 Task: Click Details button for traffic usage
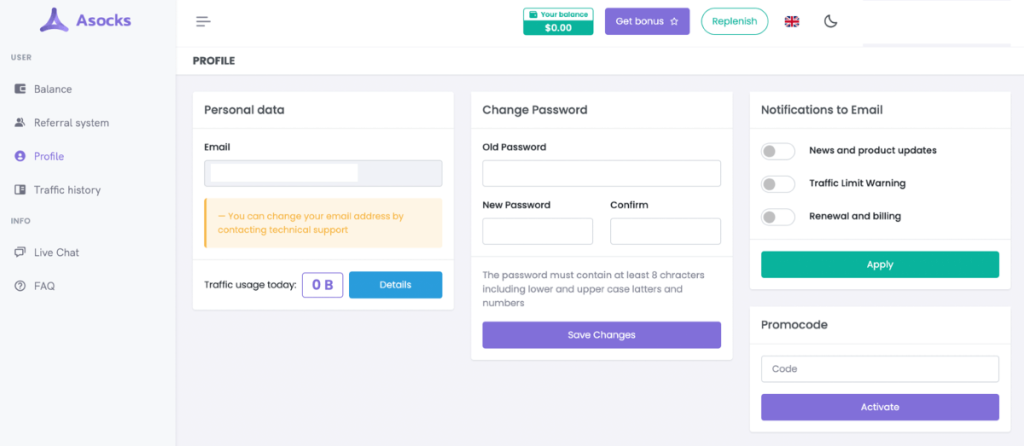click(x=395, y=285)
